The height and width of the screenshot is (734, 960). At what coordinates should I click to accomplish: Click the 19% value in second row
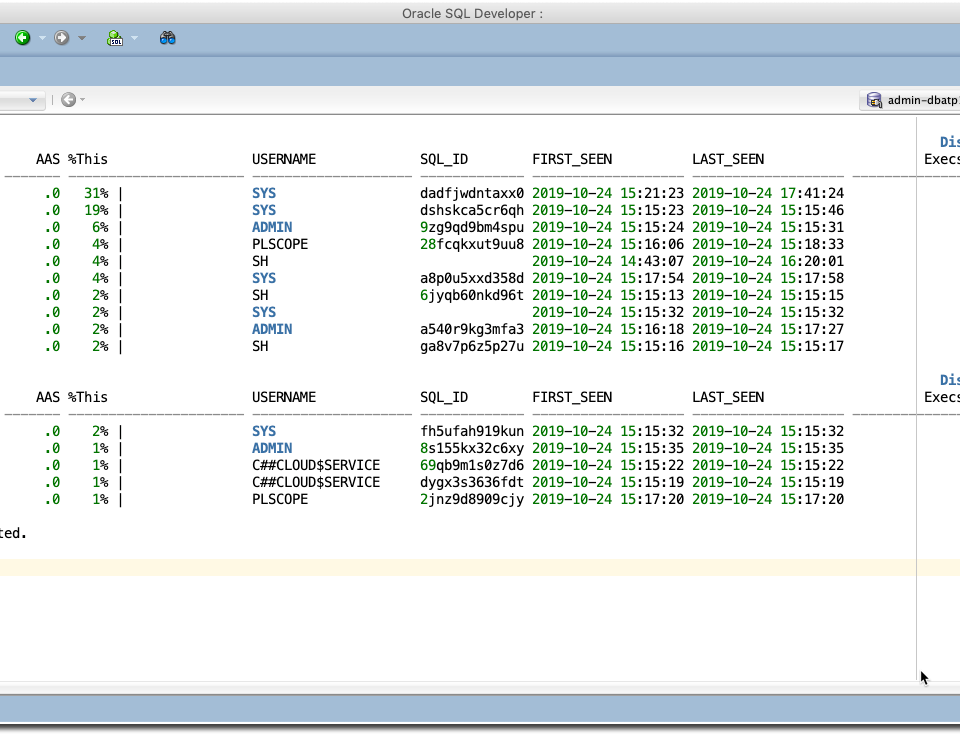[x=96, y=211]
